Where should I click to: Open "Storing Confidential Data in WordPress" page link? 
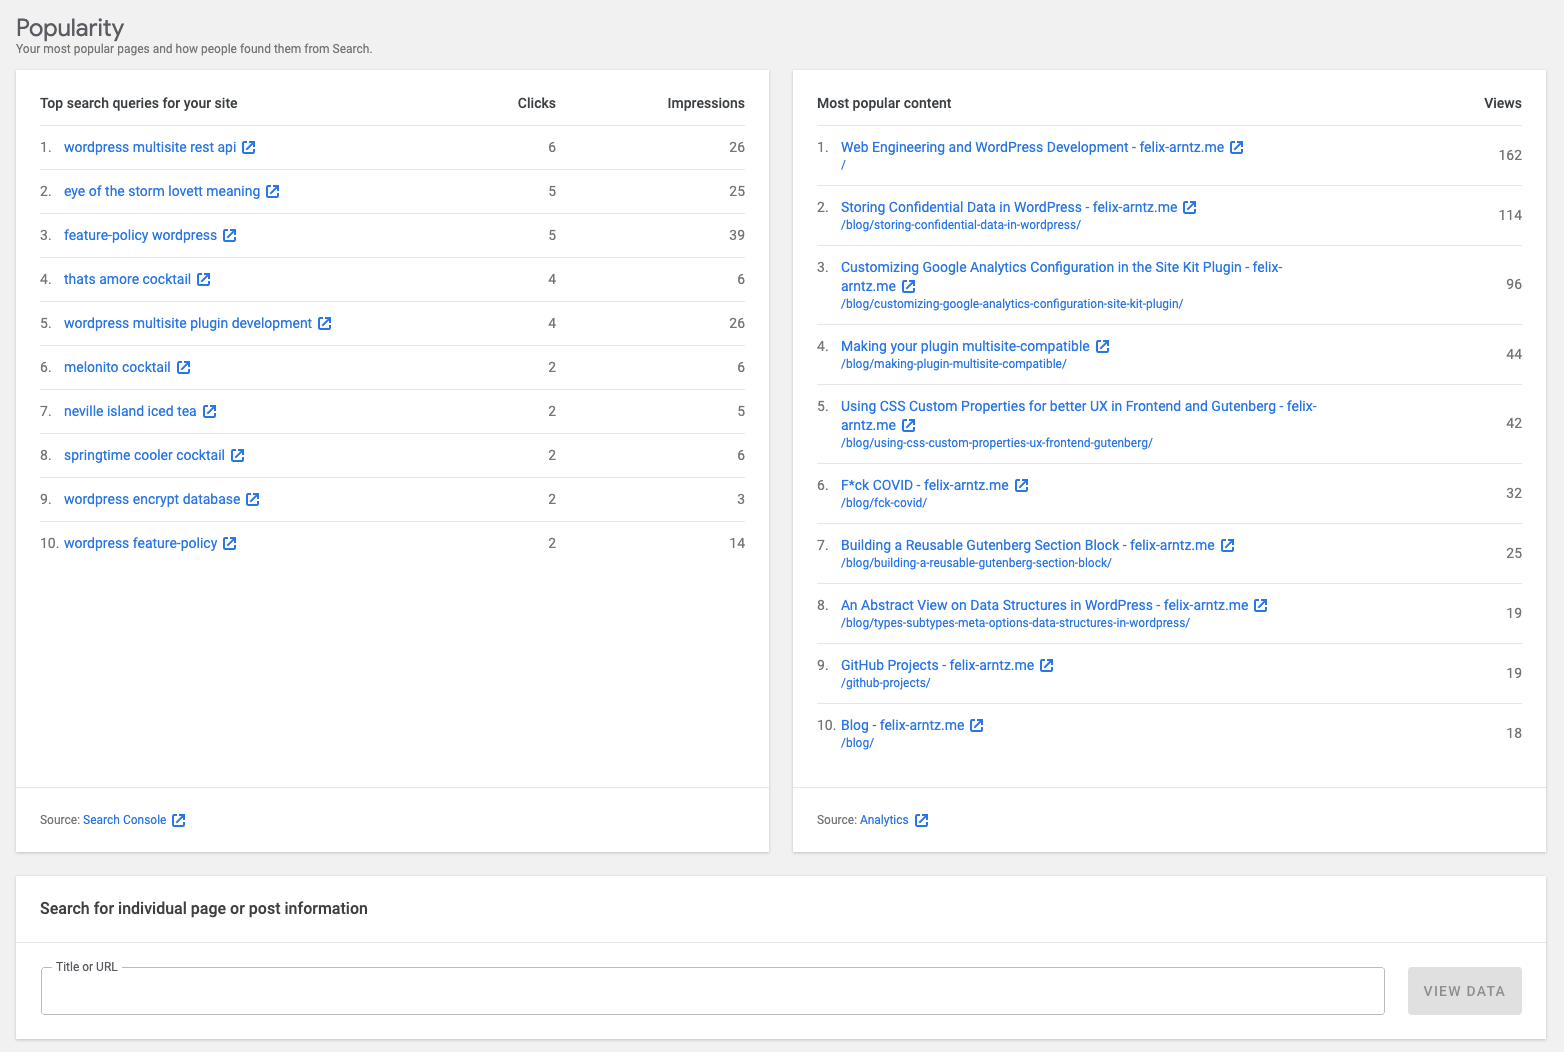pyautogui.click(x=1009, y=207)
